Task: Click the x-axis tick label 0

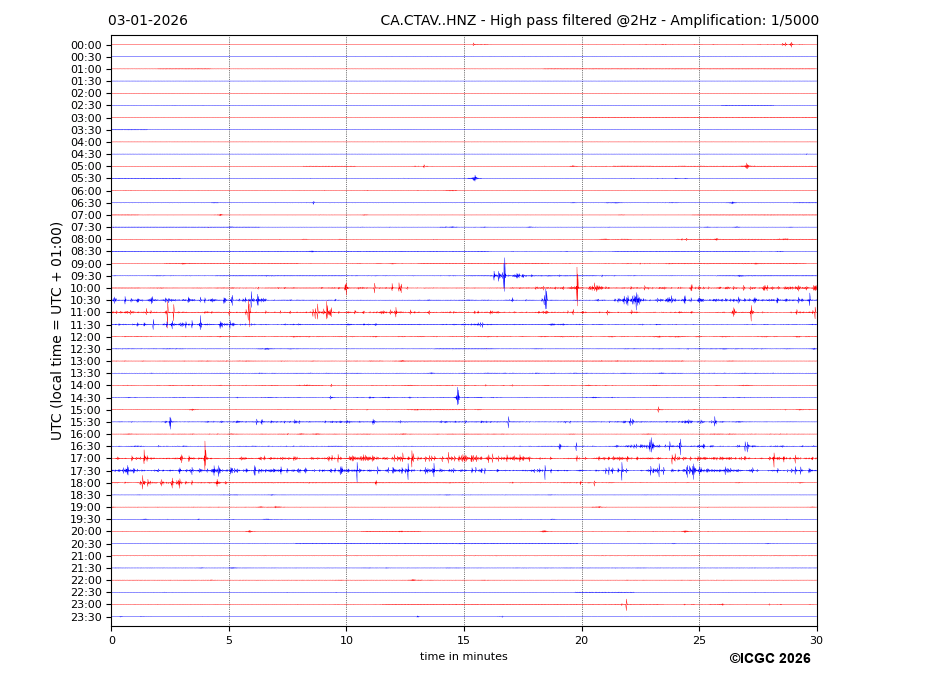Action: pyautogui.click(x=112, y=640)
